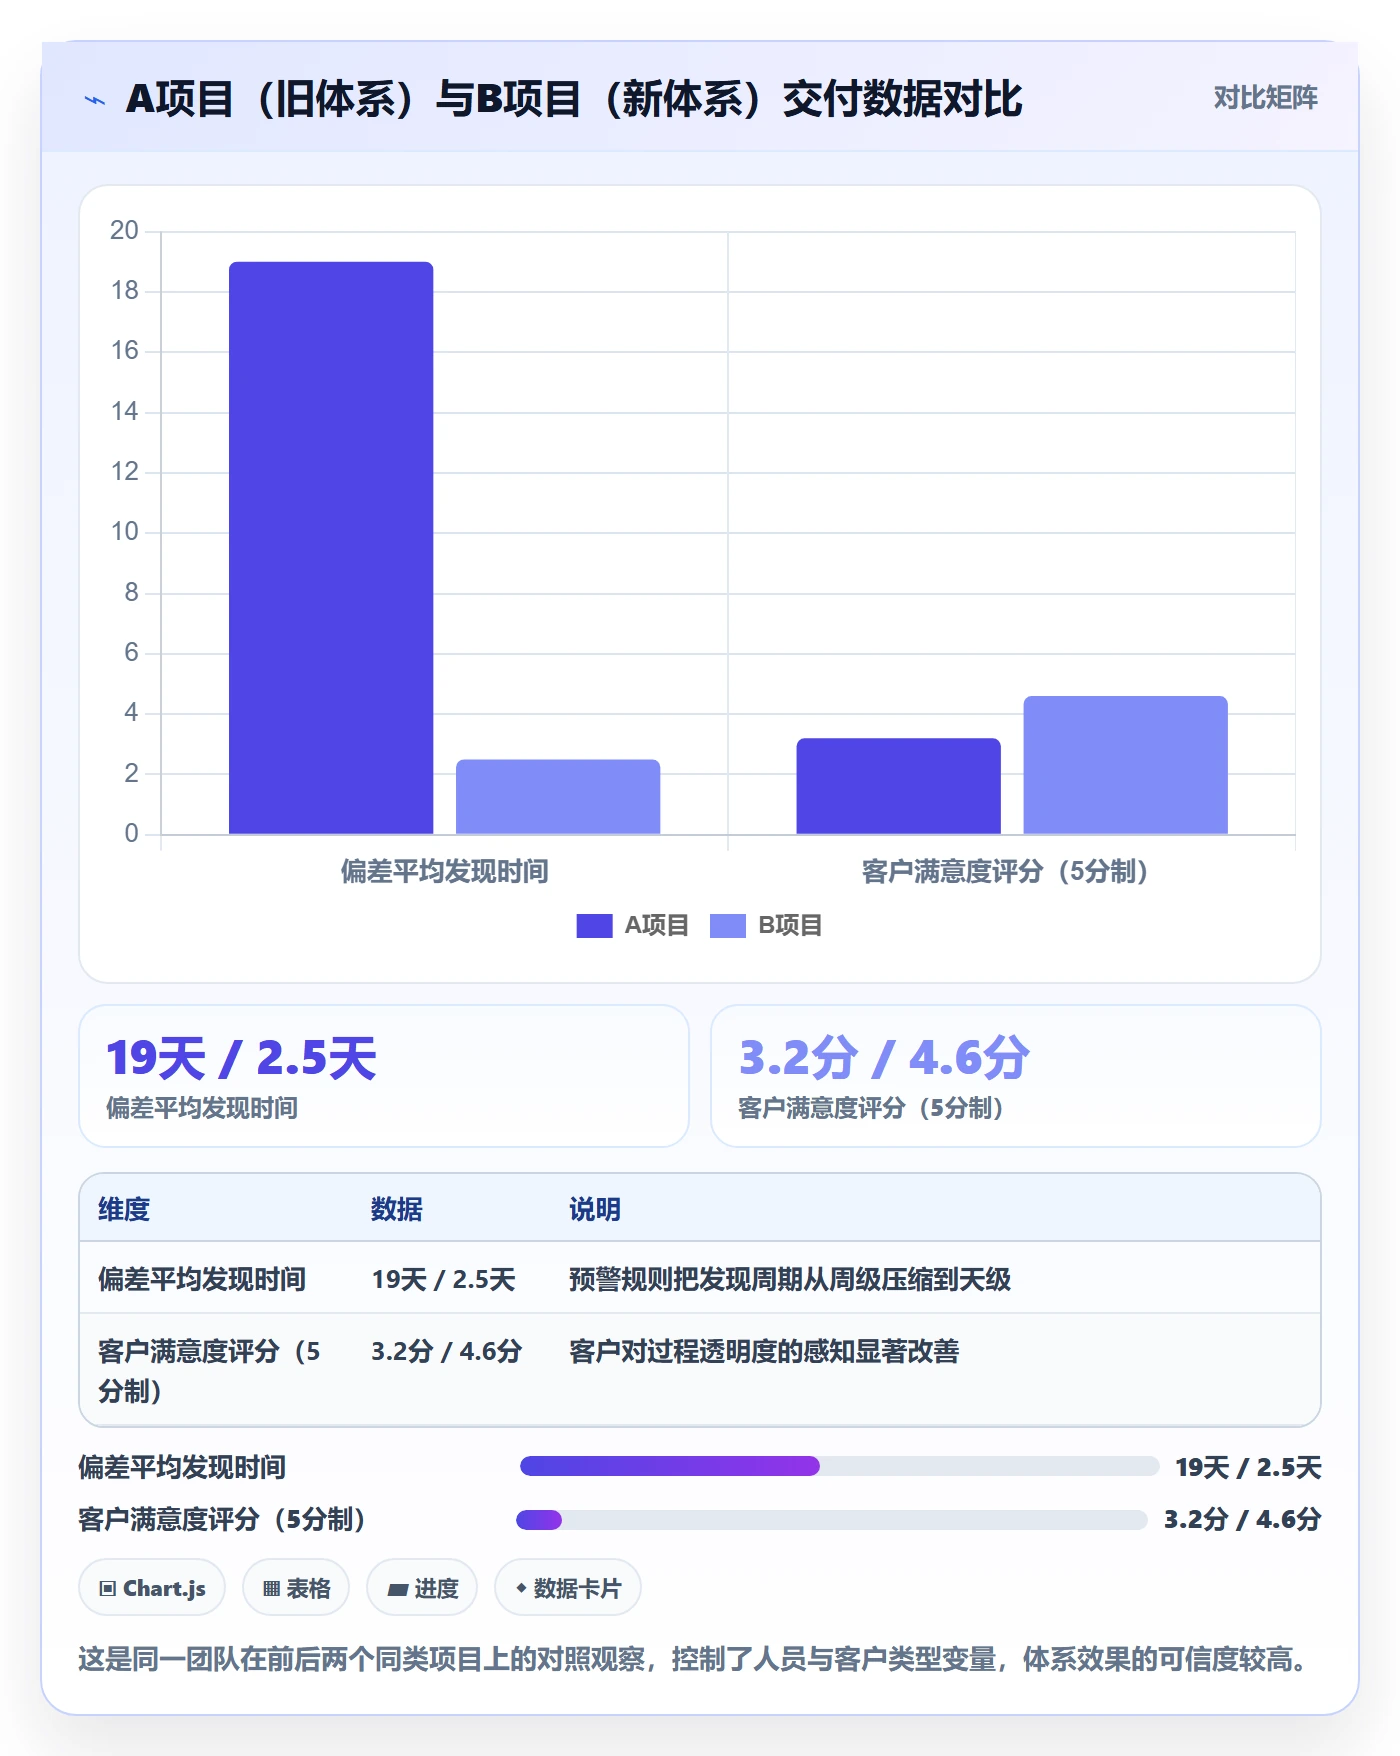
Task: Click the 对比矩阵 label
Action: click(1265, 97)
